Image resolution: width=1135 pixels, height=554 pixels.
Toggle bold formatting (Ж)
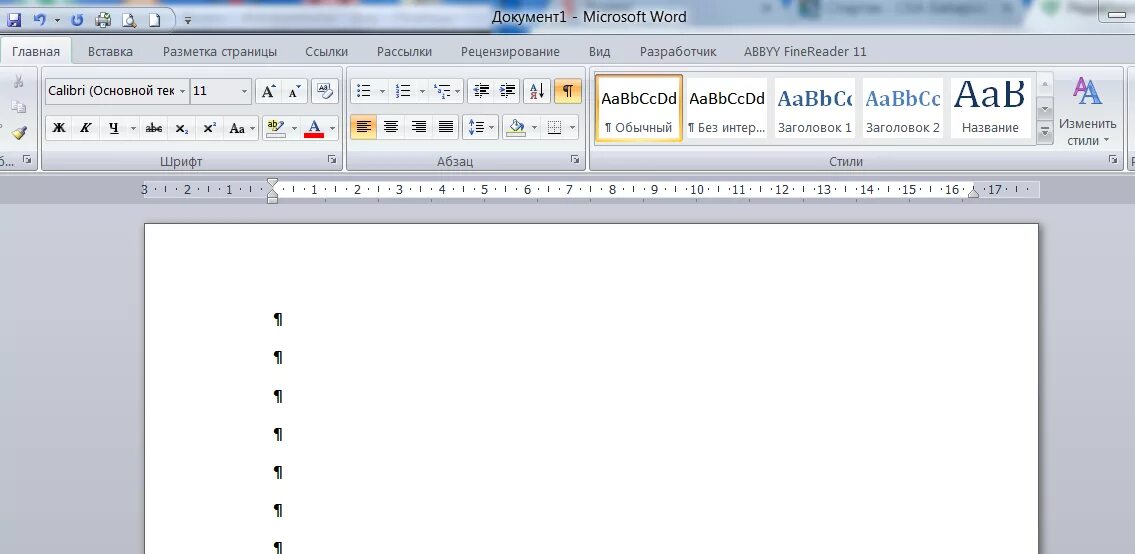pos(59,128)
